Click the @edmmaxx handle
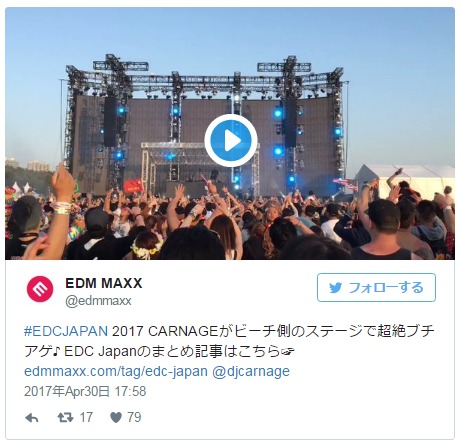The width and height of the screenshot is (461, 447). [98, 301]
